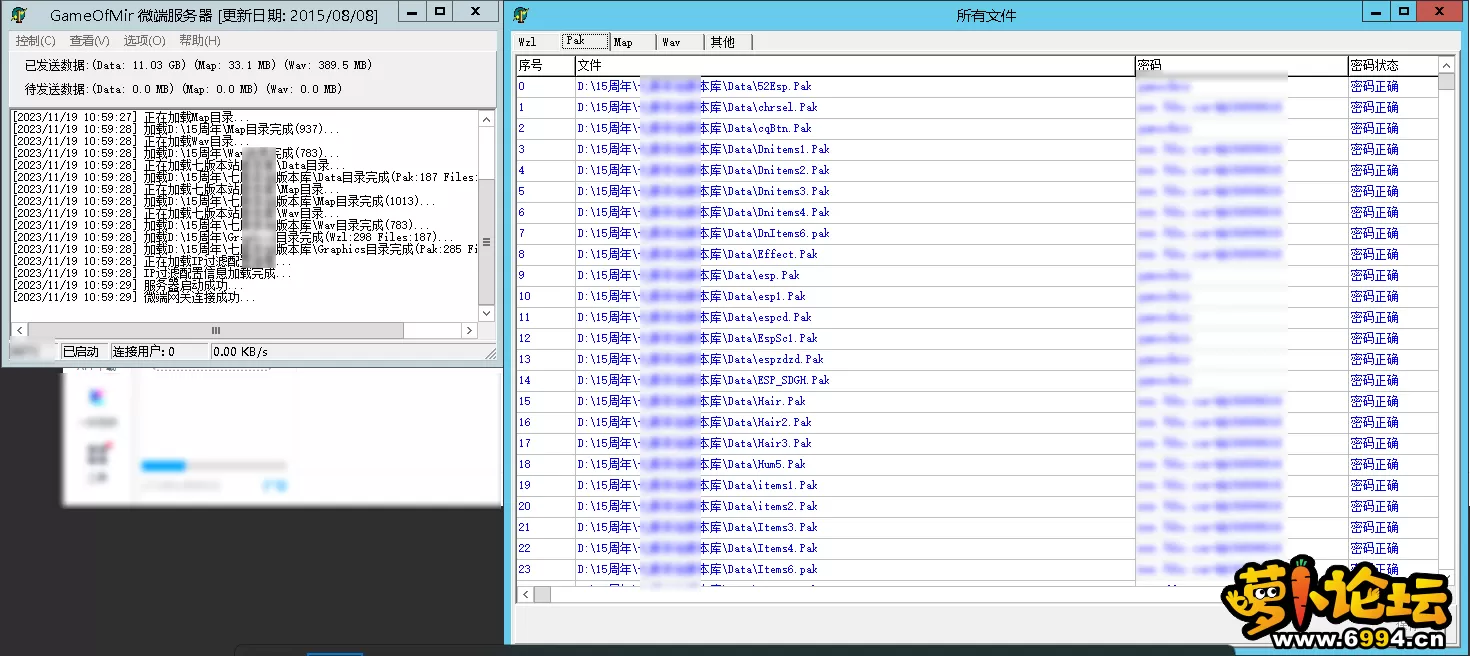
Task: Switch to the Wzl tab
Action: coord(528,42)
